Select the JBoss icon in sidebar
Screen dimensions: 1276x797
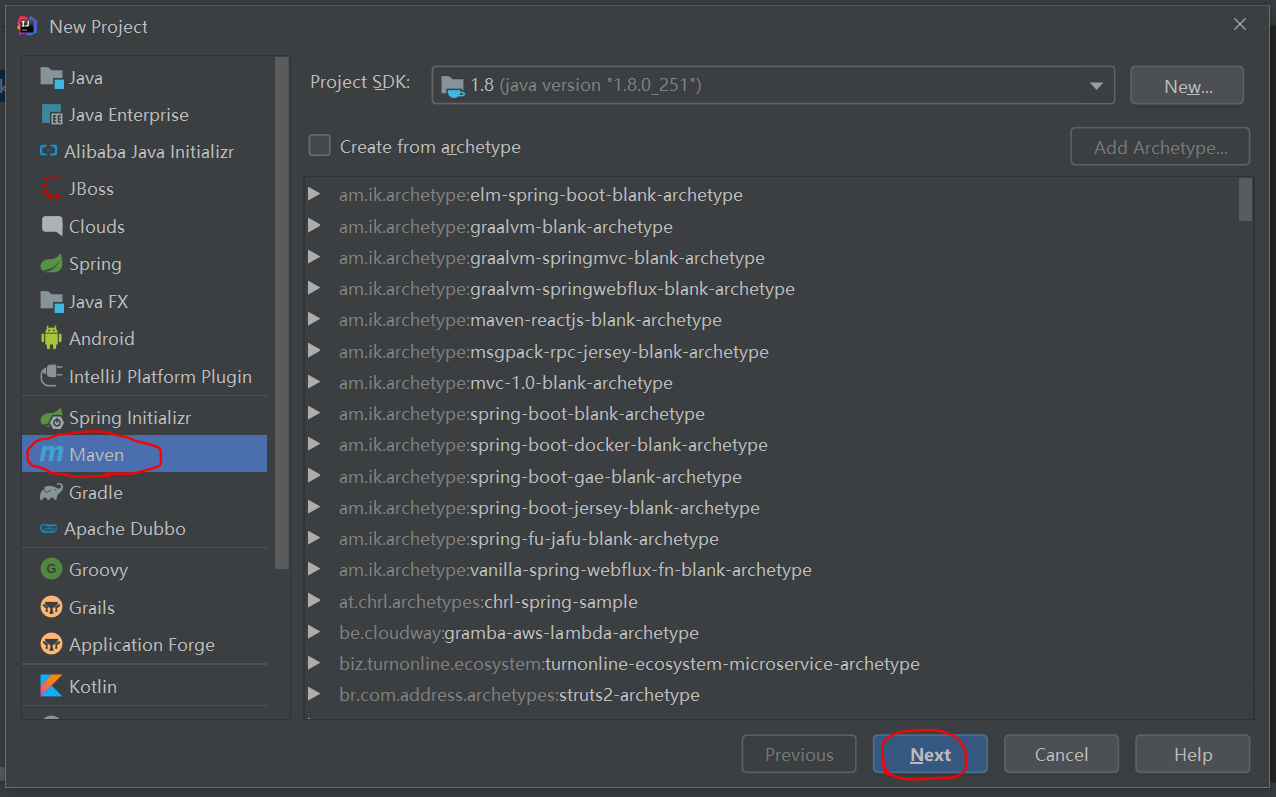(51, 189)
